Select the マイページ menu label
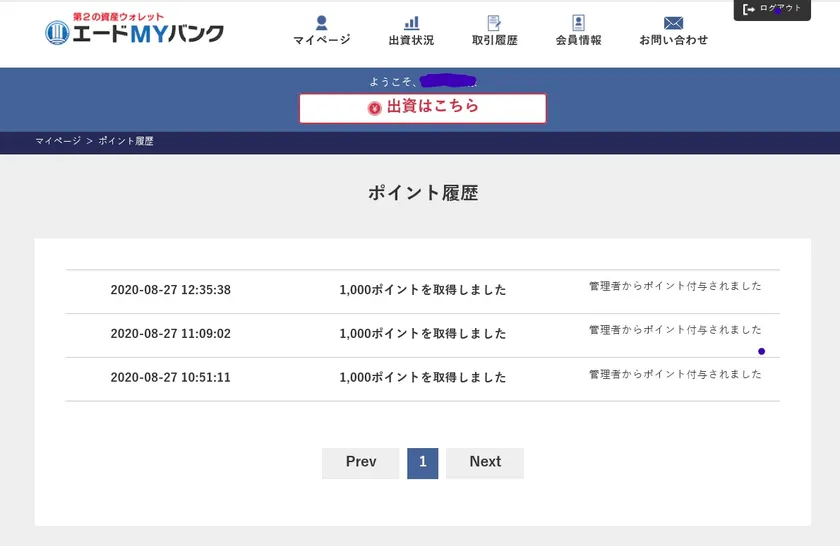840x546 pixels. pyautogui.click(x=321, y=40)
